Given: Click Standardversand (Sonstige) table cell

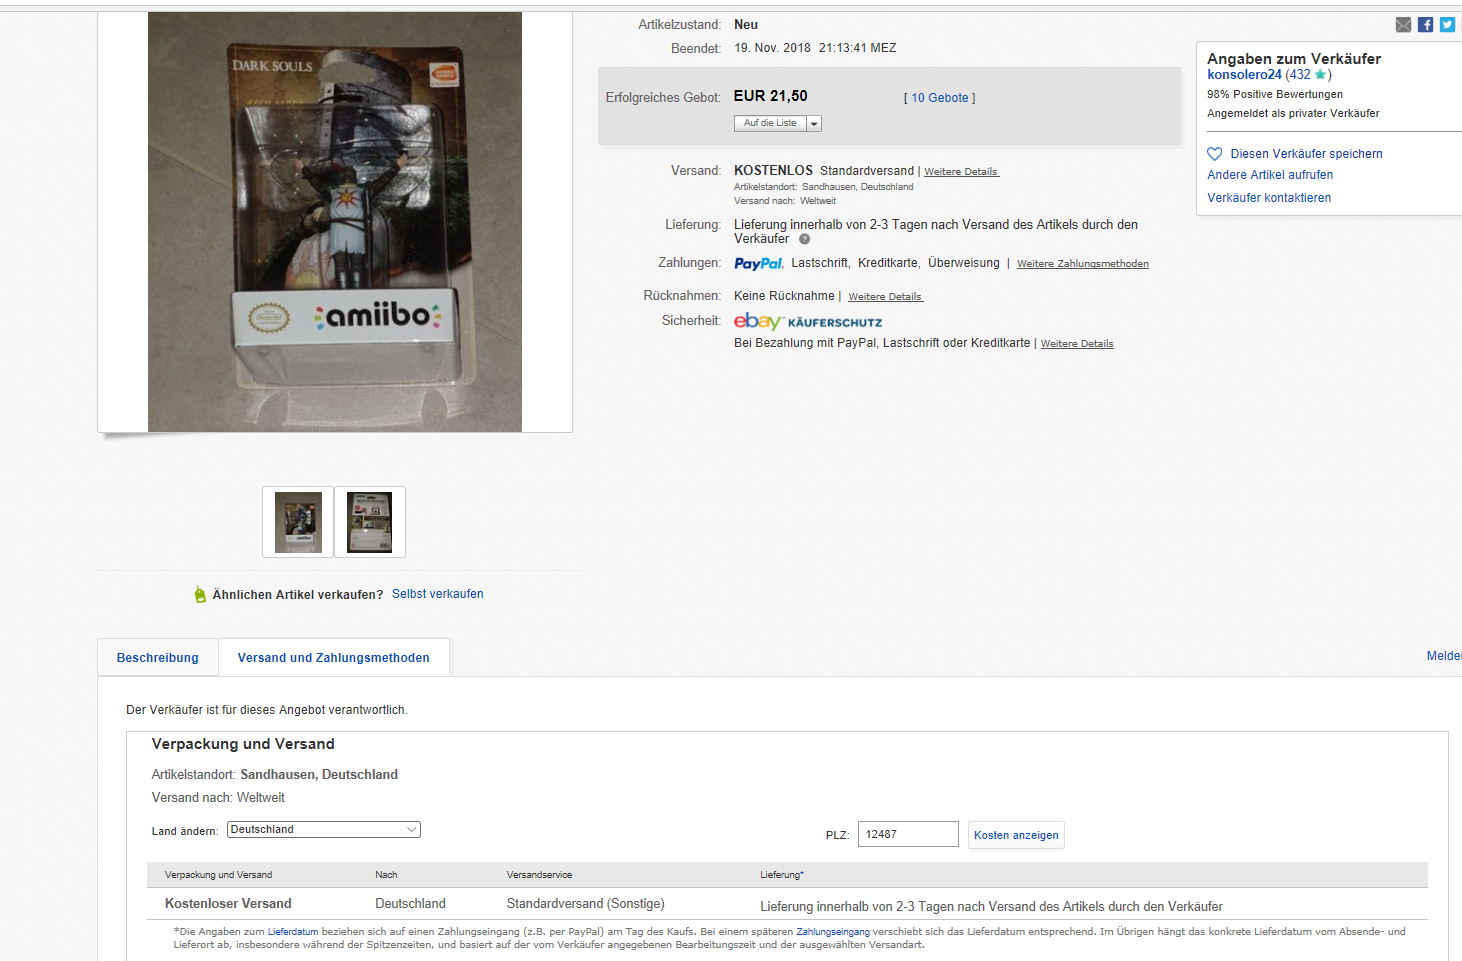Looking at the screenshot, I should click(586, 904).
